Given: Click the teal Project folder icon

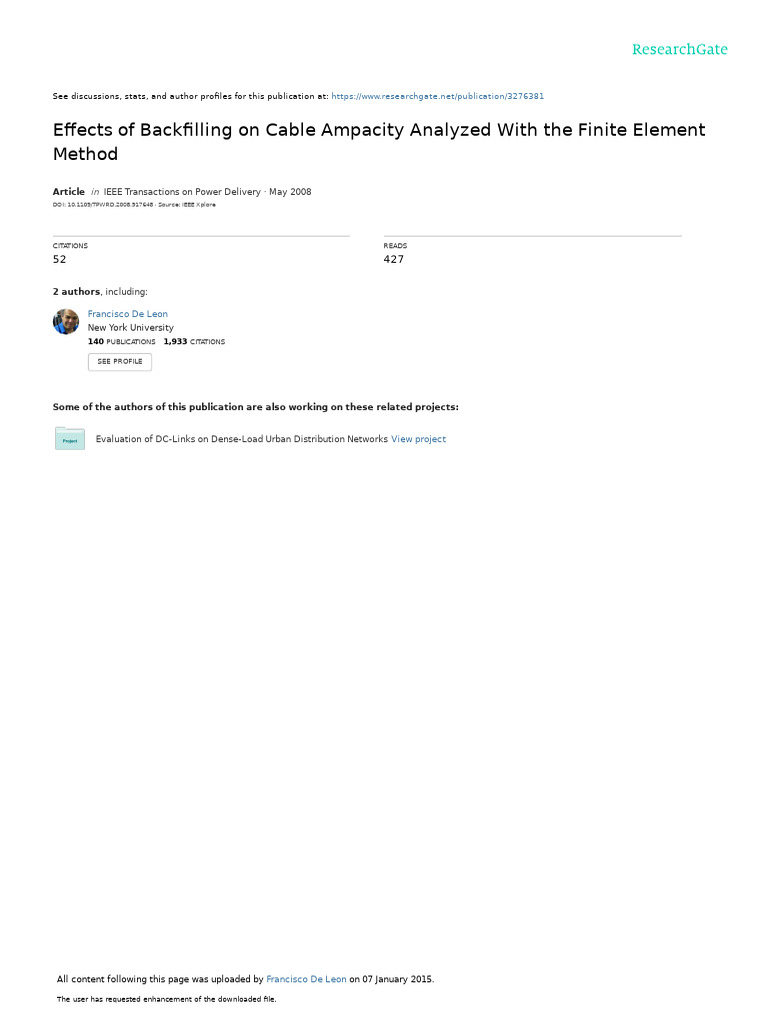Looking at the screenshot, I should click(70, 438).
